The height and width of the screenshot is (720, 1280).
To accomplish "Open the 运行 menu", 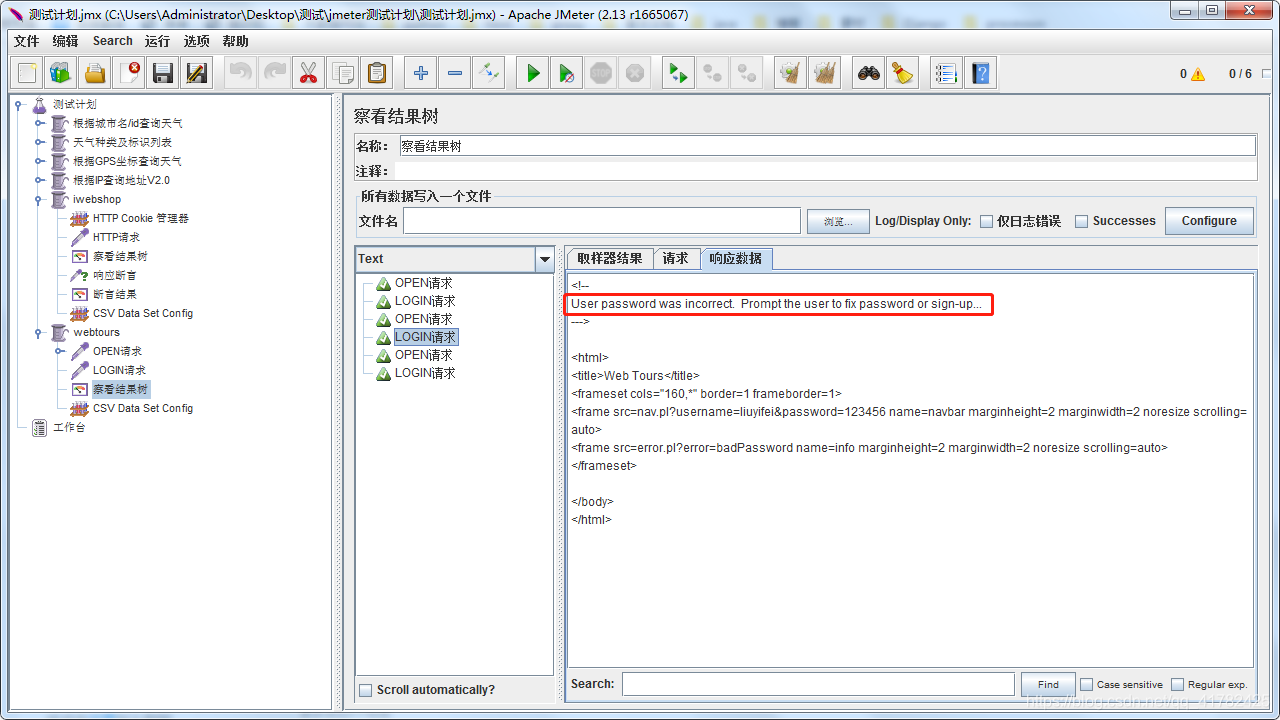I will (x=157, y=41).
